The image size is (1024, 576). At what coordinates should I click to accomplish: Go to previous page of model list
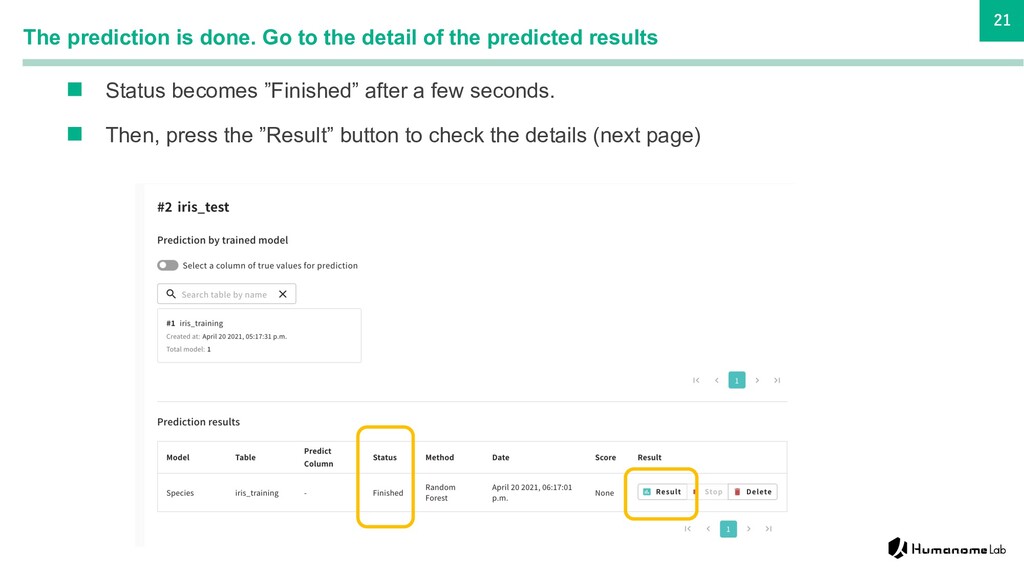coord(716,380)
